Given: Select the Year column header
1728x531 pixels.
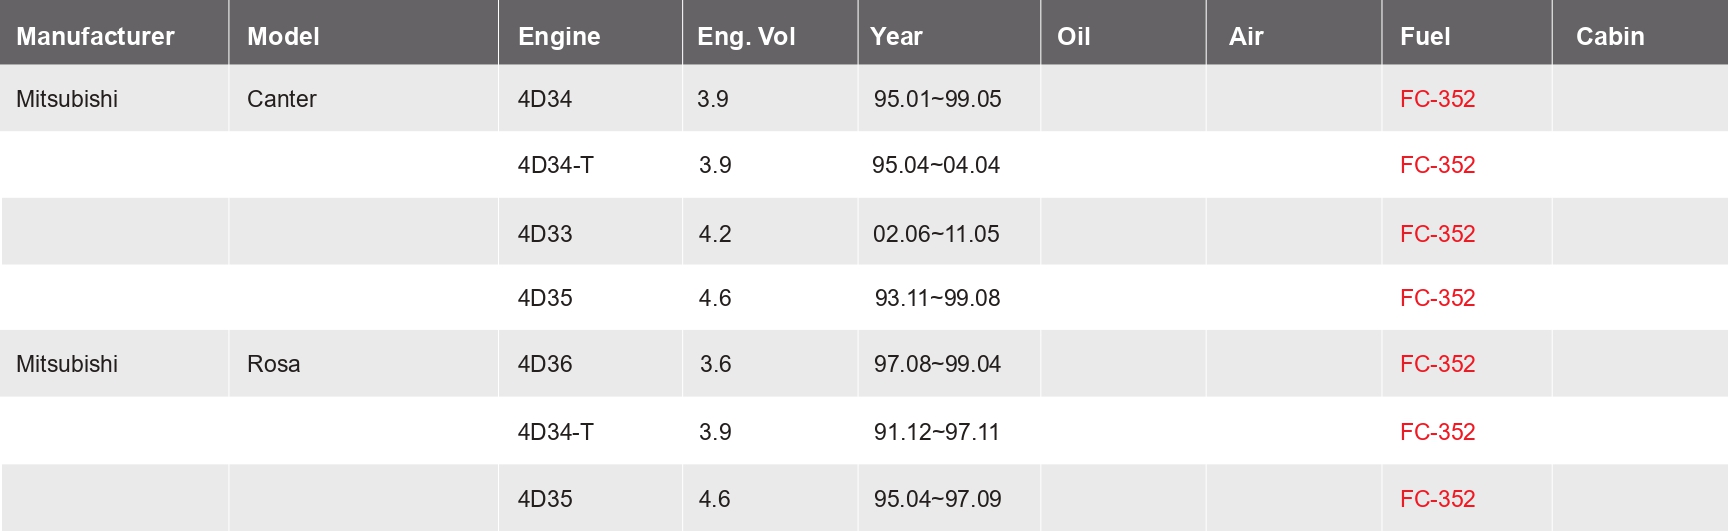Looking at the screenshot, I should click(896, 37).
